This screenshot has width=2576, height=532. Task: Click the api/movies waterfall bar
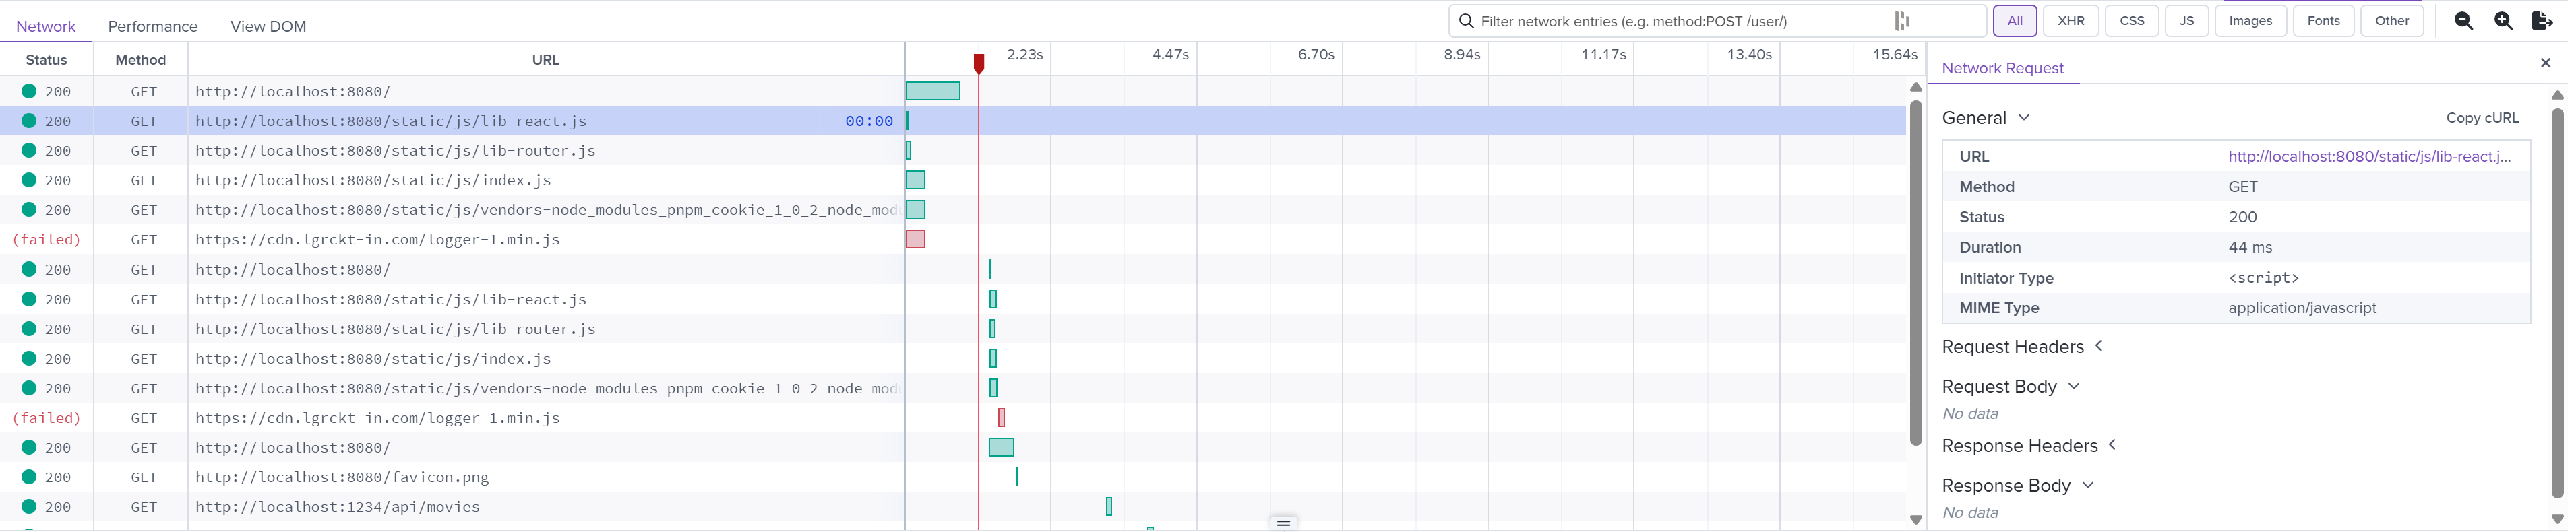(1109, 507)
